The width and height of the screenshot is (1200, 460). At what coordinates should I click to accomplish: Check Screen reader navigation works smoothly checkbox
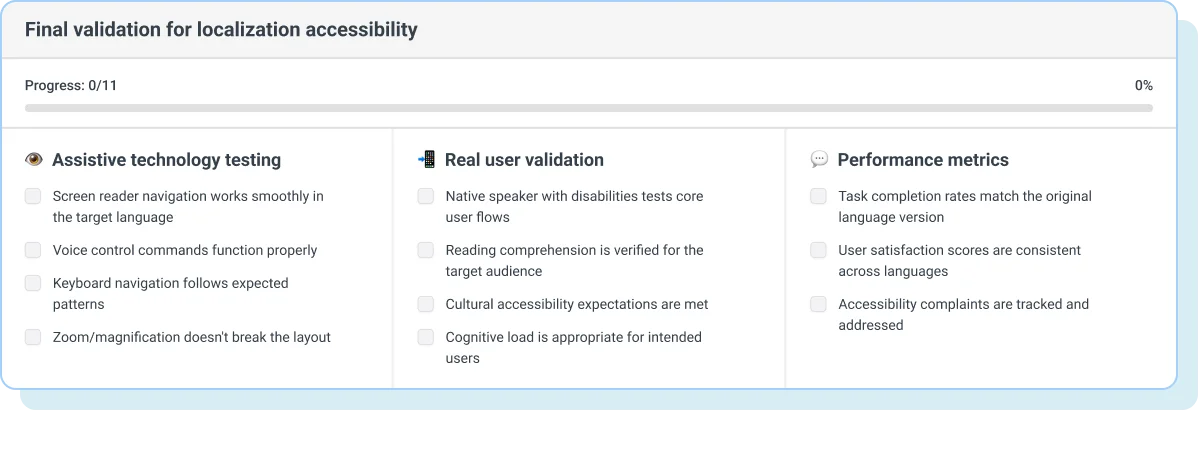tap(34, 197)
